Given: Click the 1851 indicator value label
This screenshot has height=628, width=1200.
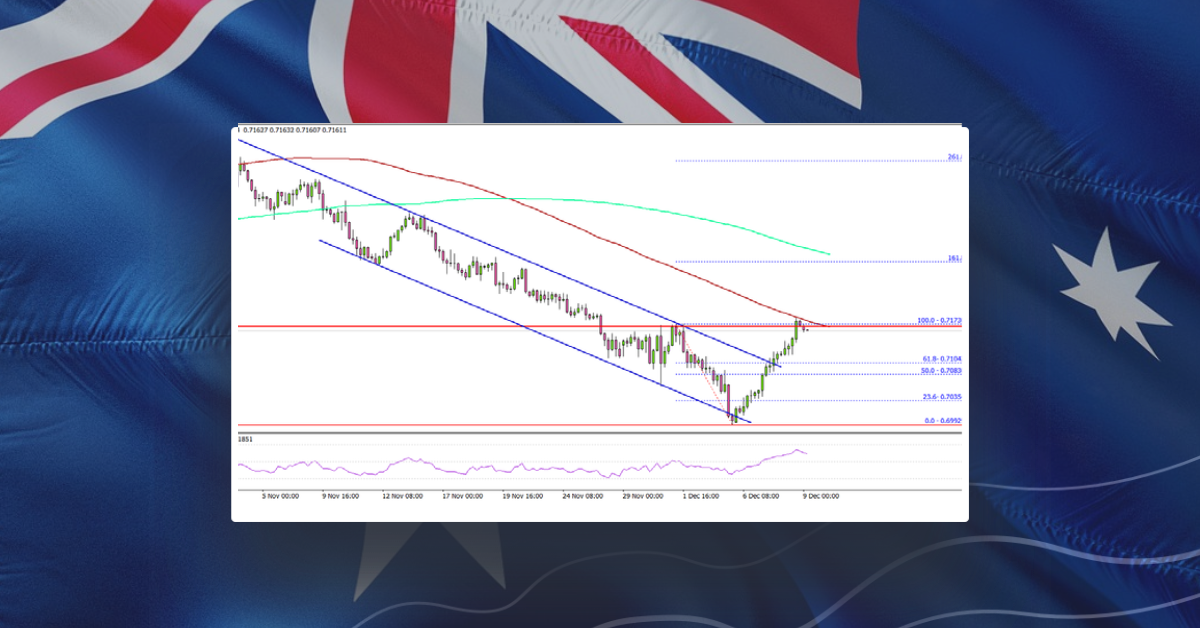Looking at the screenshot, I should pyautogui.click(x=243, y=437).
